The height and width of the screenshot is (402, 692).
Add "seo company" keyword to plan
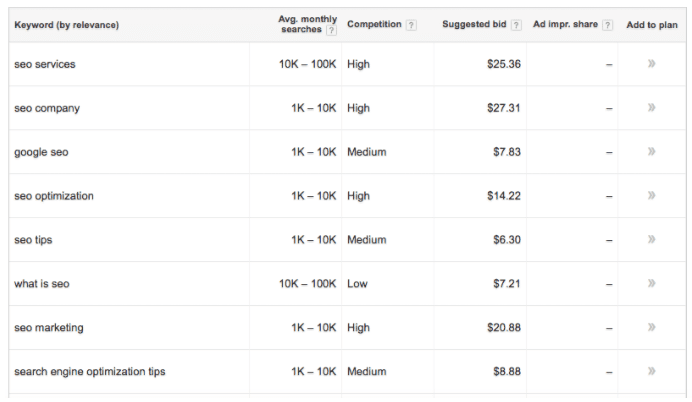click(651, 108)
